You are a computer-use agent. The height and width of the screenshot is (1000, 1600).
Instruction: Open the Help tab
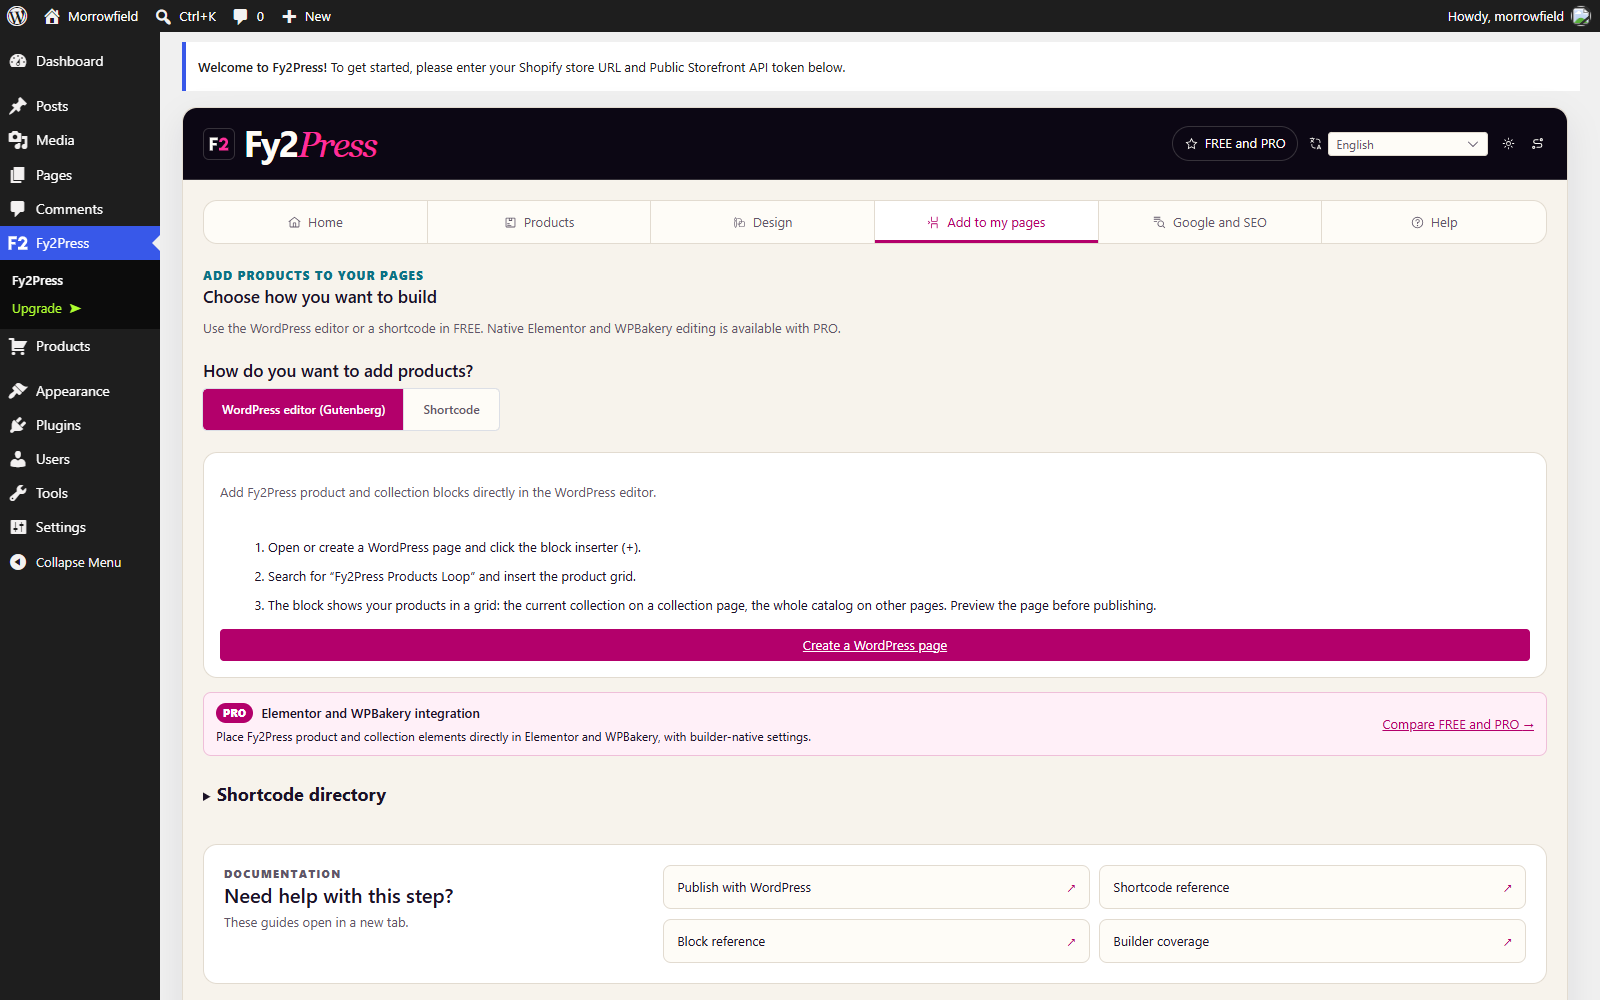pos(1434,222)
